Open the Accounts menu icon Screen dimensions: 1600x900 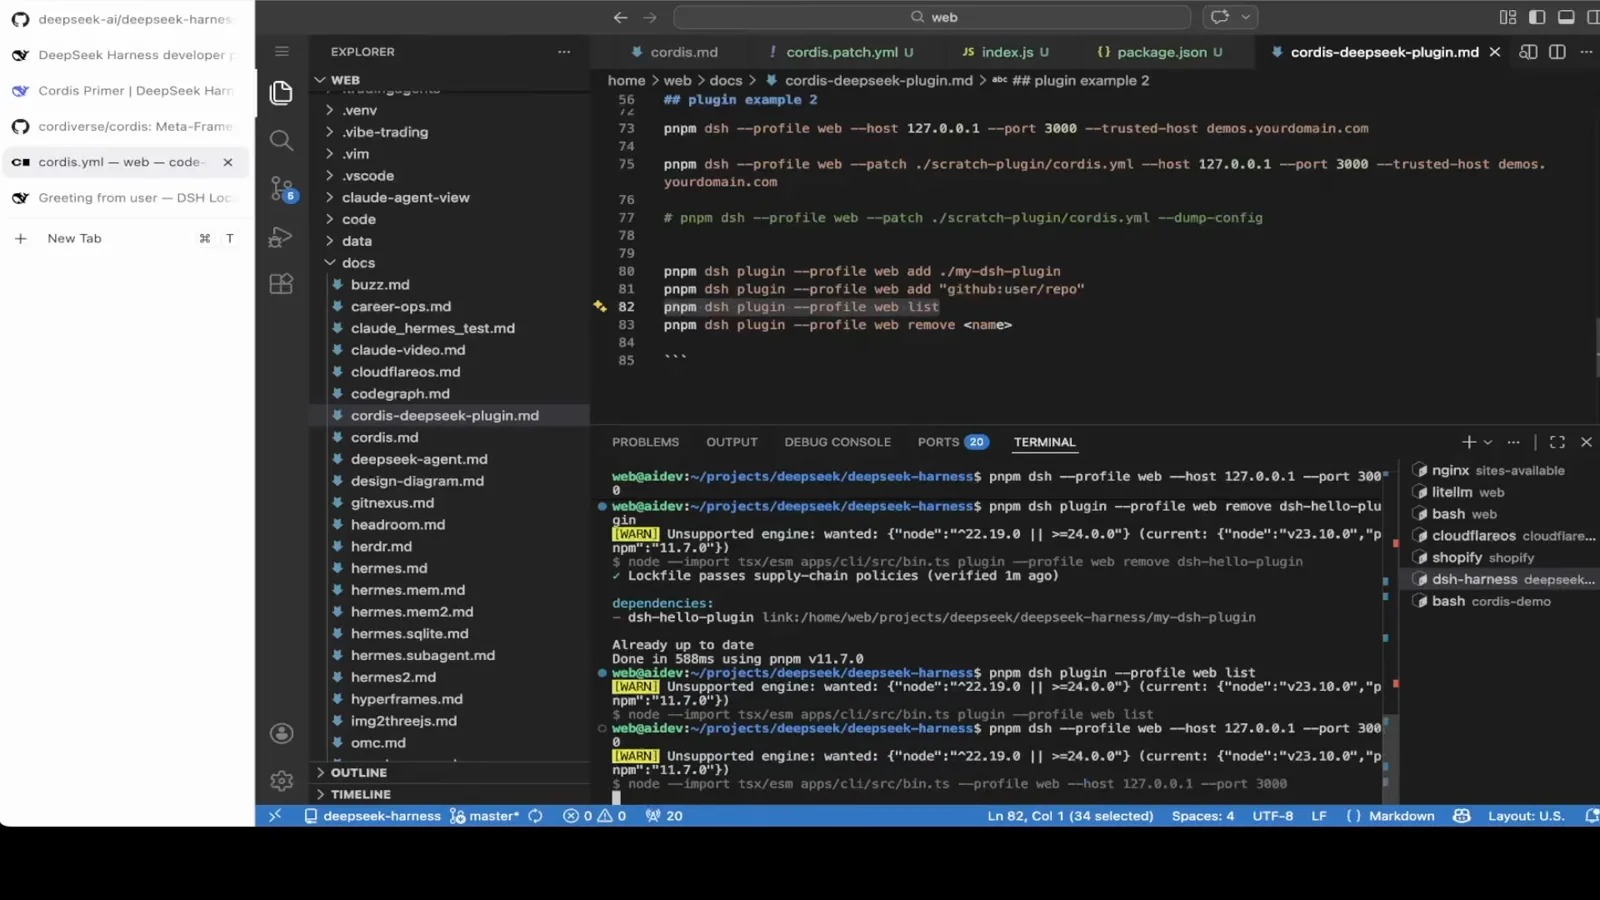(281, 733)
